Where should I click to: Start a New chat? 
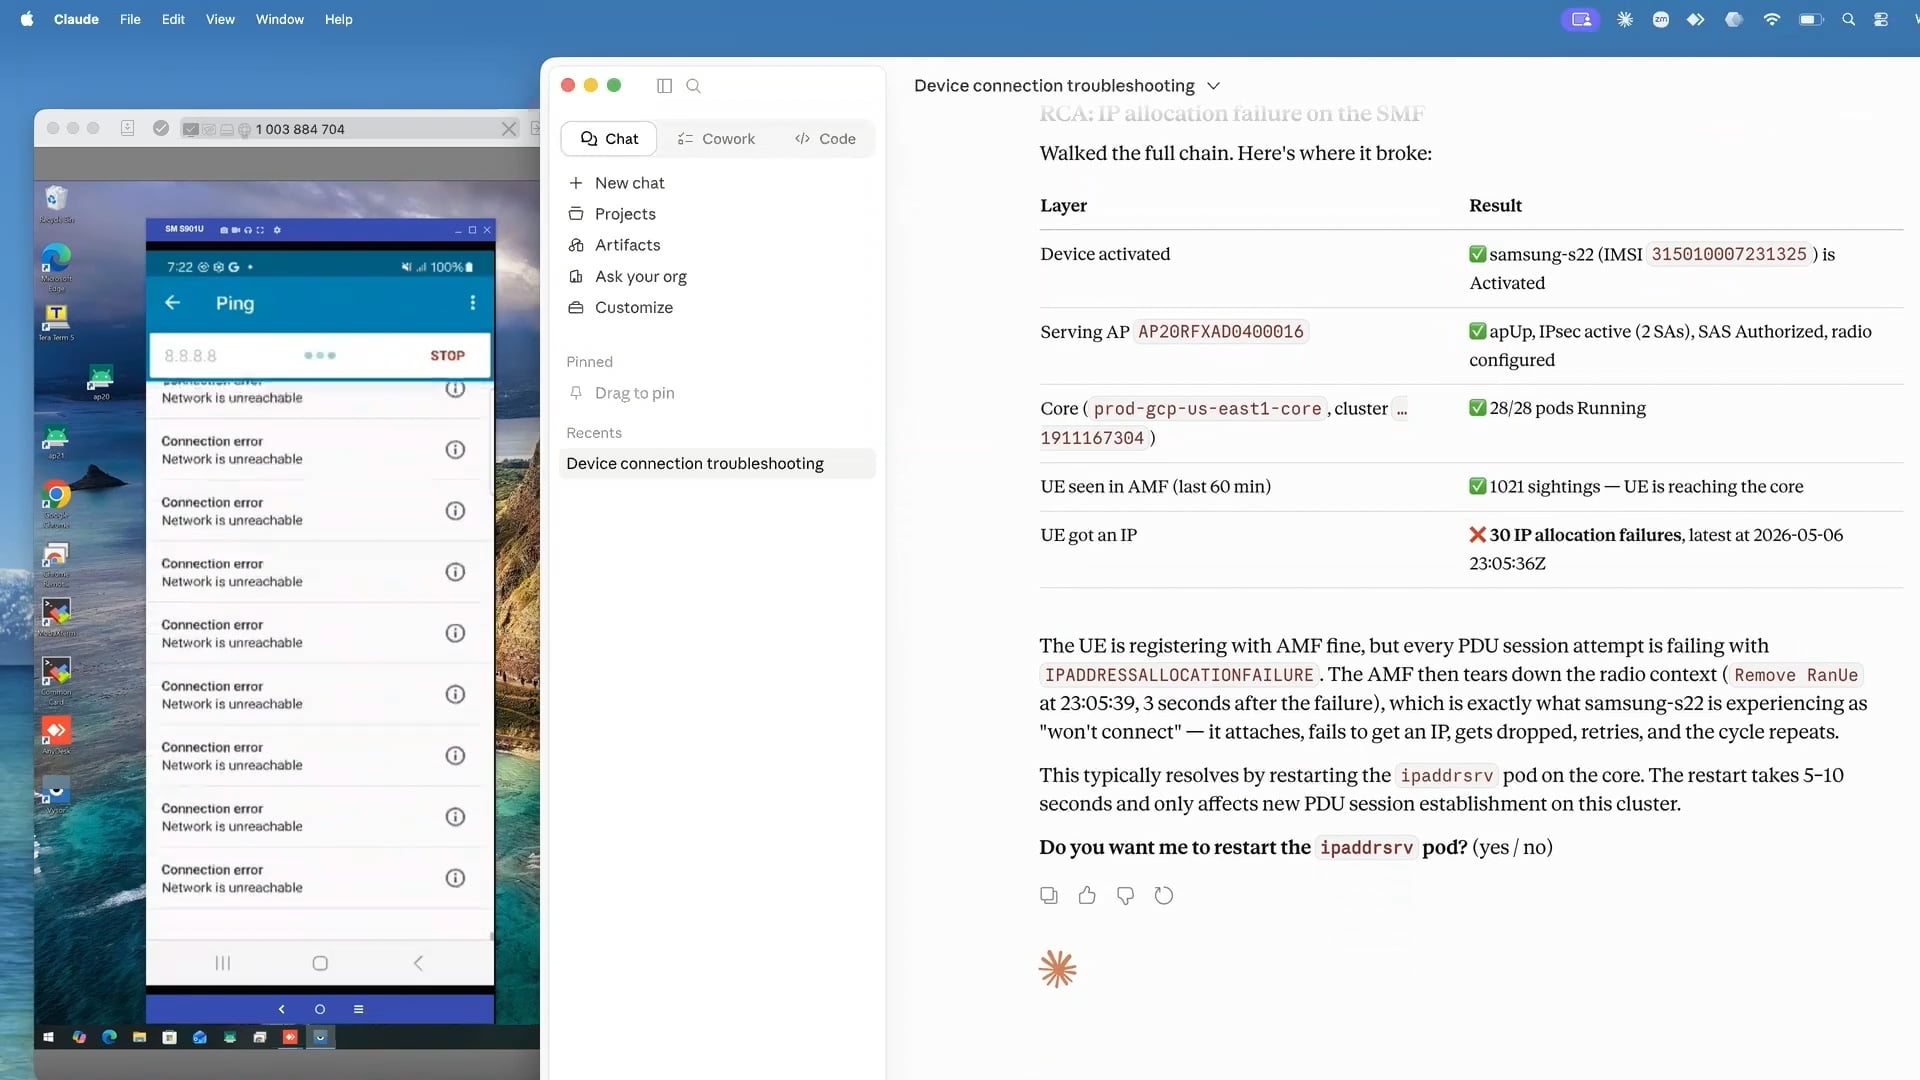coord(617,183)
